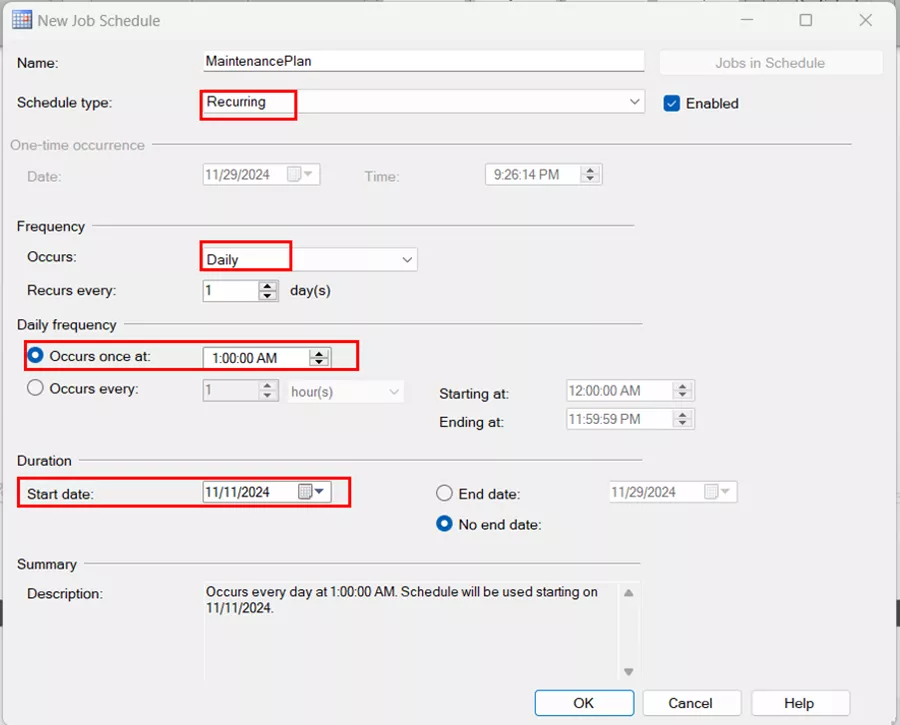Click the one-time Time stepper arrows
The width and height of the screenshot is (900, 725).
click(590, 175)
